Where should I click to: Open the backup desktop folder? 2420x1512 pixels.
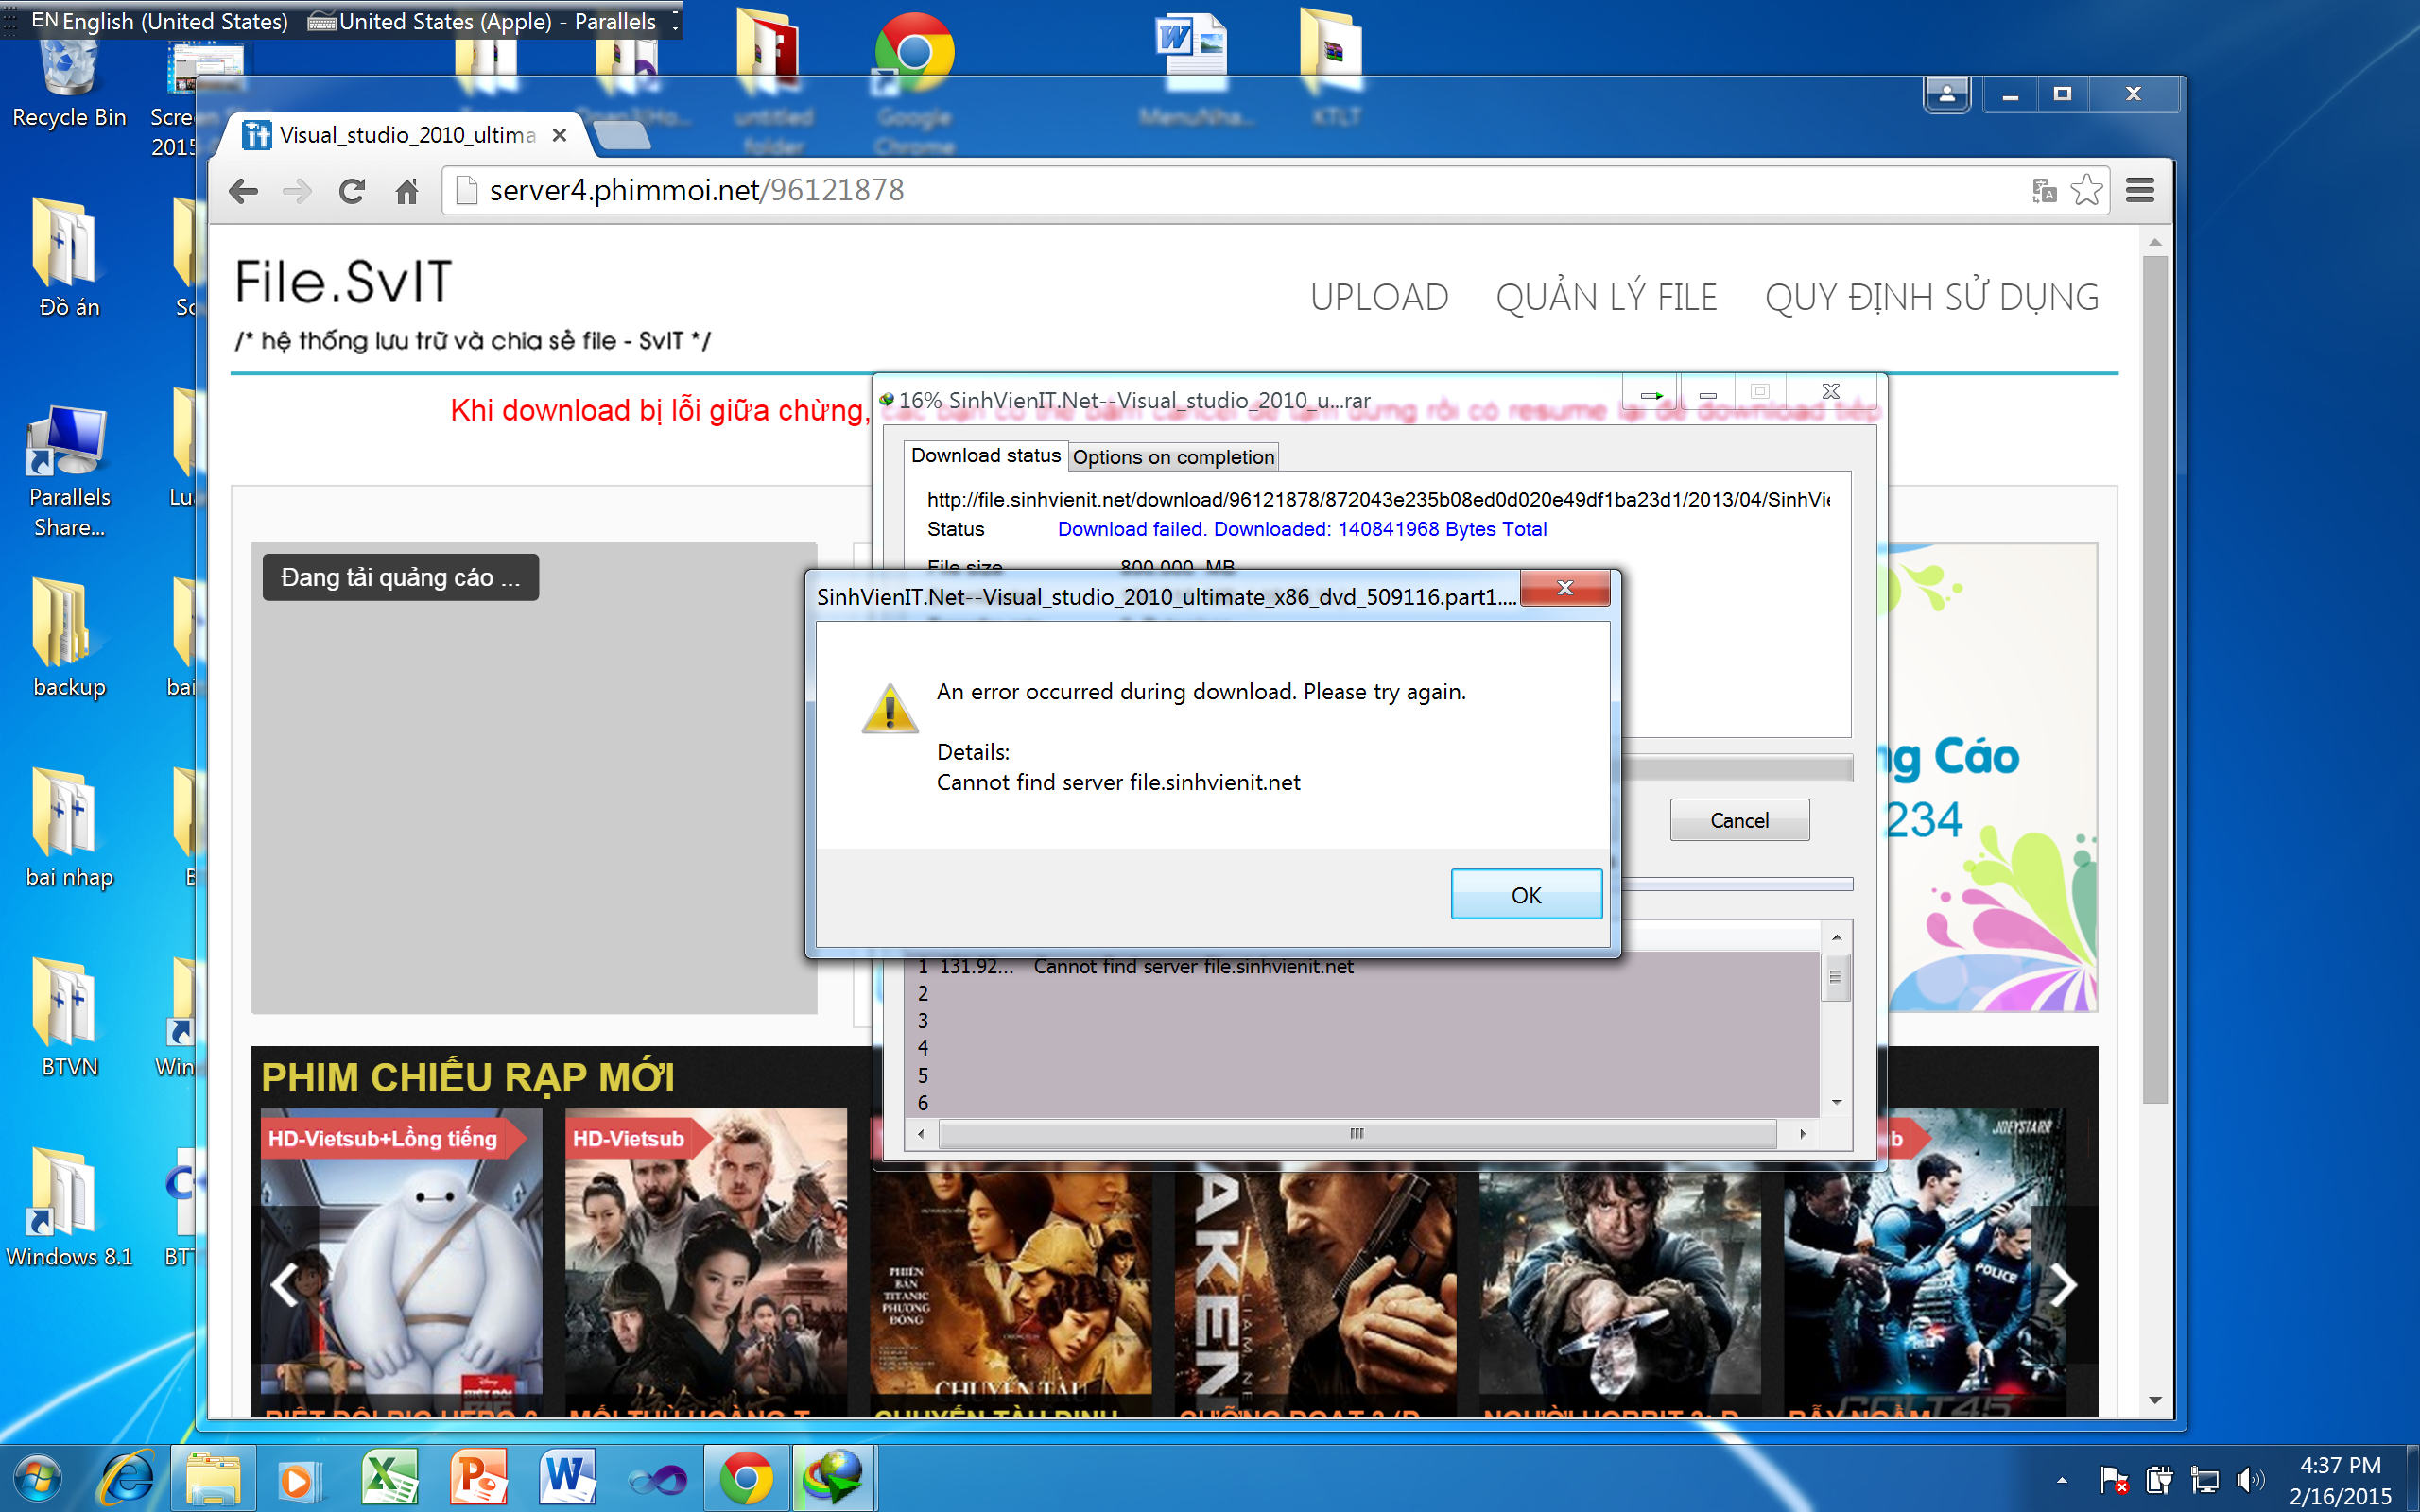point(68,638)
